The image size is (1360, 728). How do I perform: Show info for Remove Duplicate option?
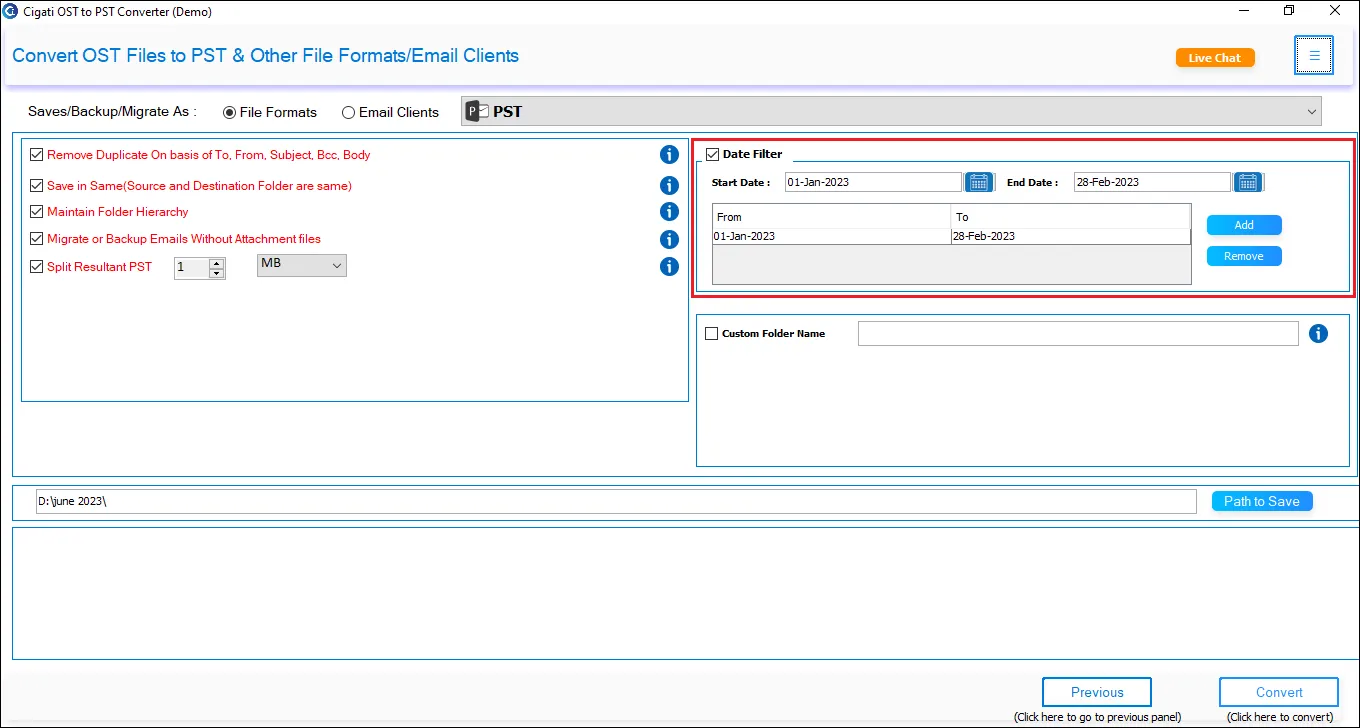(x=670, y=155)
